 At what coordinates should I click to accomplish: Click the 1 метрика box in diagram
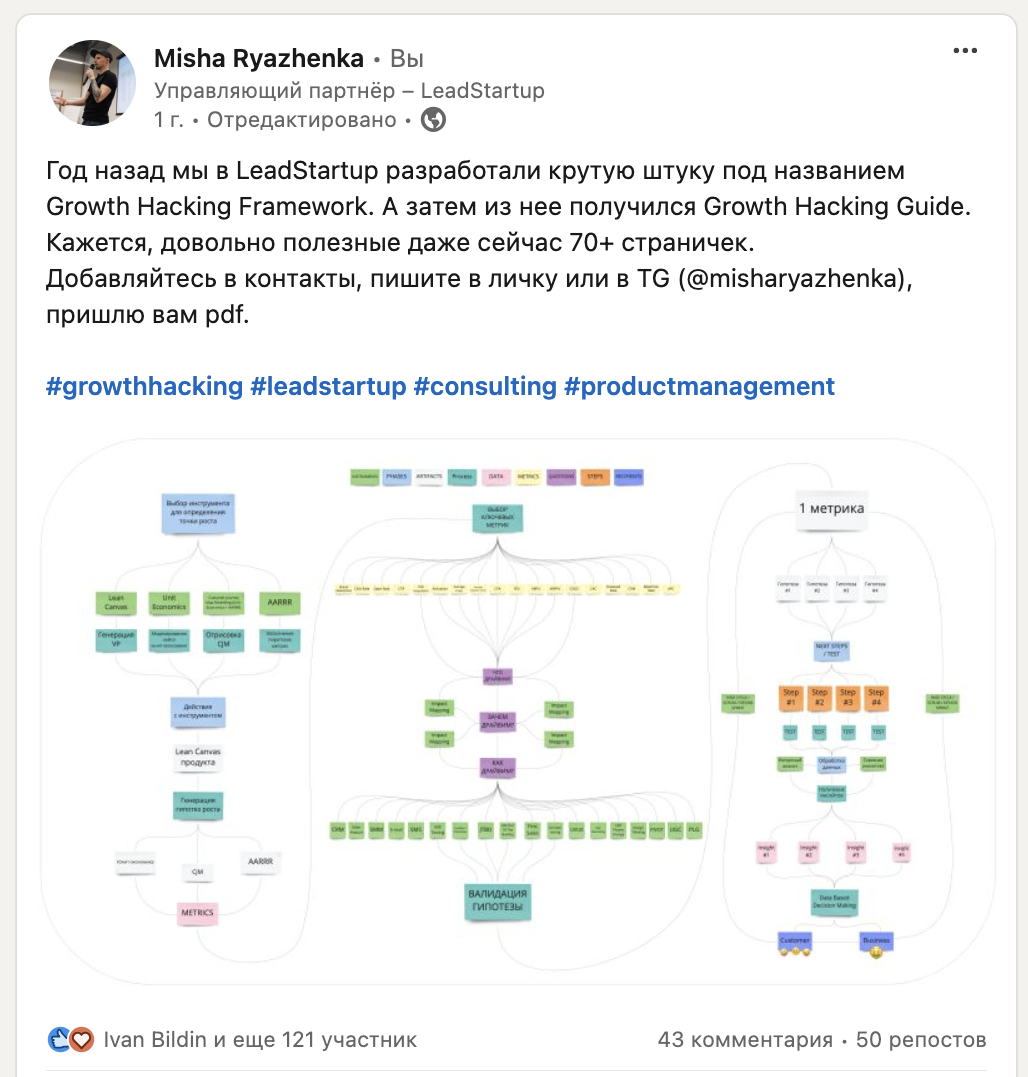832,510
